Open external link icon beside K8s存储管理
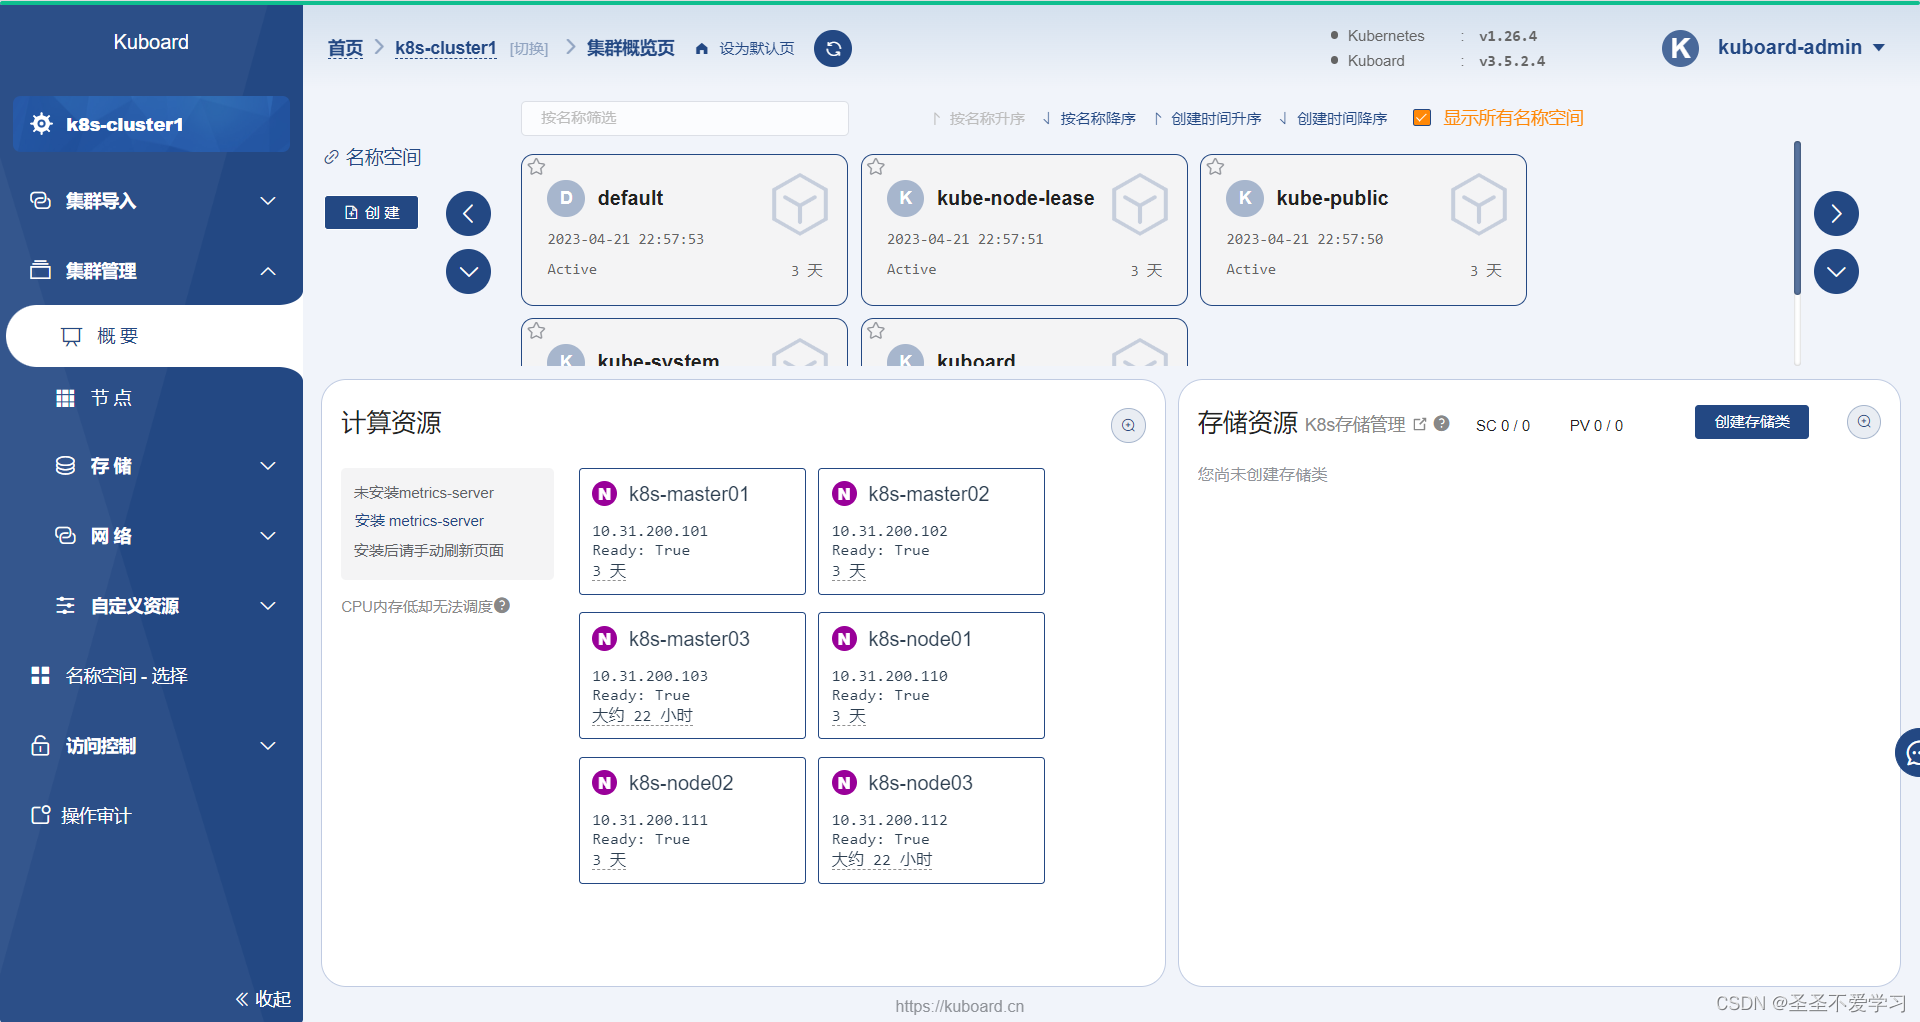This screenshot has width=1920, height=1022. click(x=1419, y=424)
